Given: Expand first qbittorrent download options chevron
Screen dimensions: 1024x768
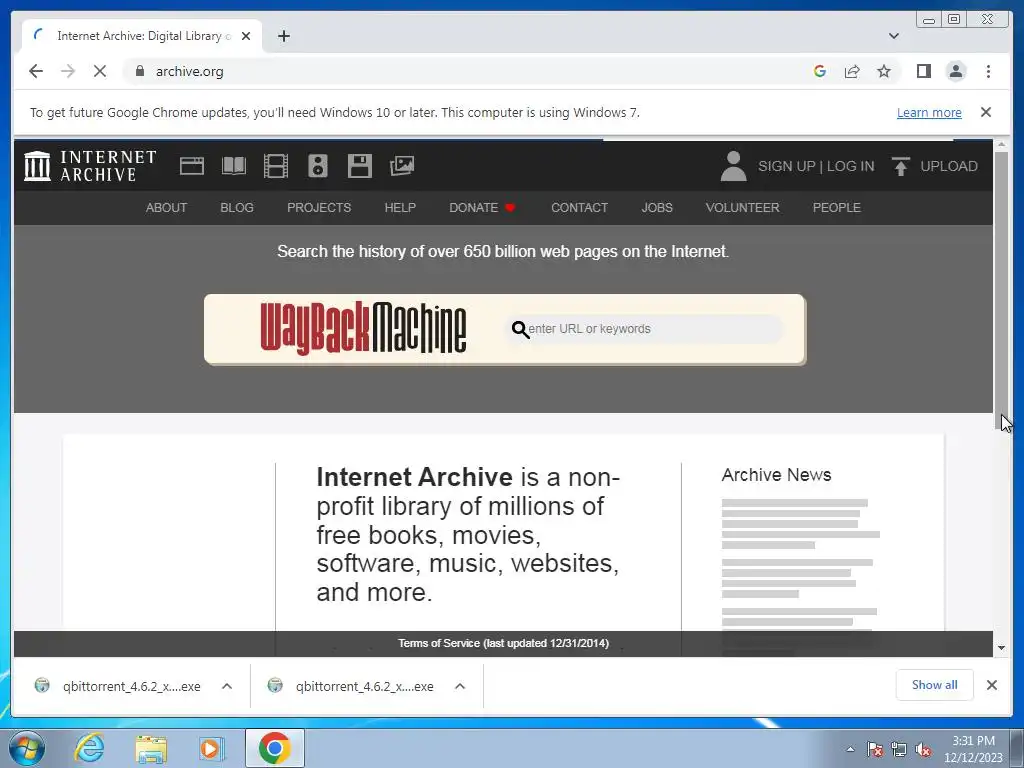Looking at the screenshot, I should pyautogui.click(x=227, y=686).
